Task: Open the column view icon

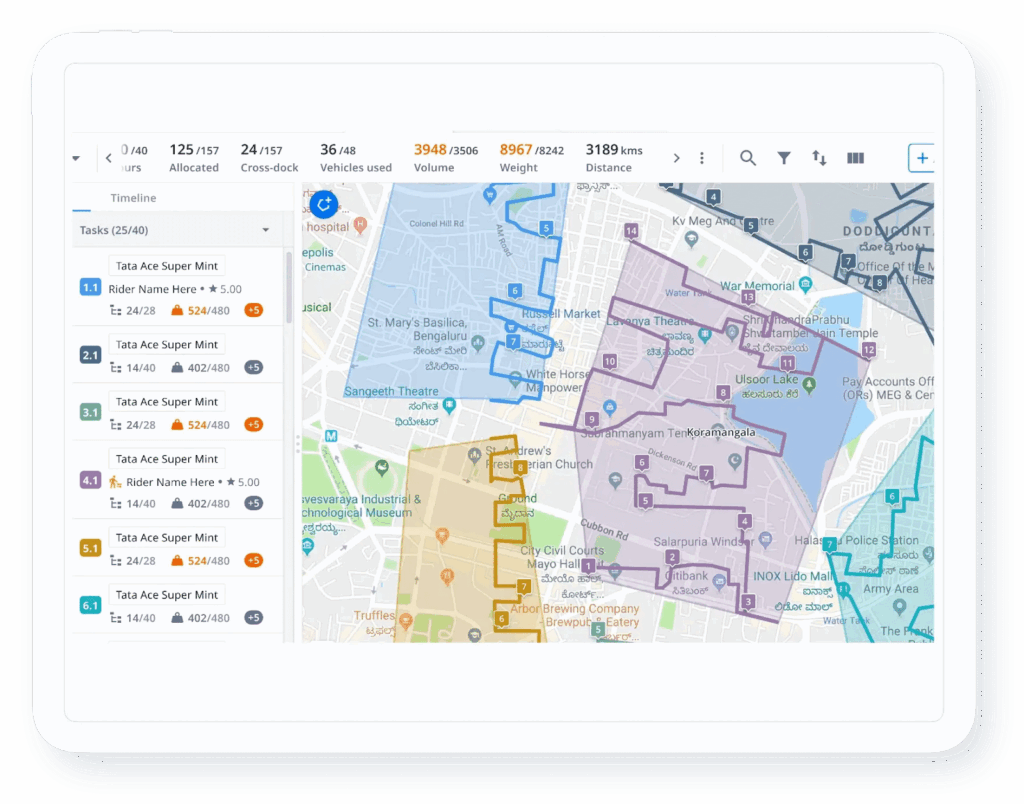Action: pos(855,157)
